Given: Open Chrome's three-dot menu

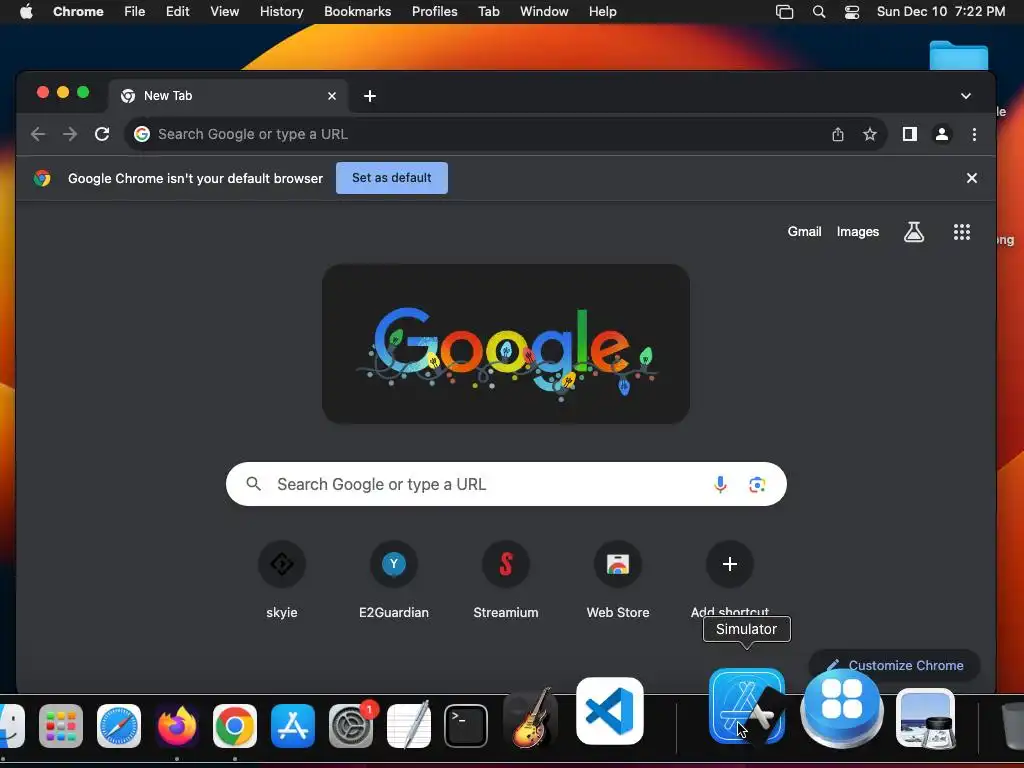Looking at the screenshot, I should pos(974,135).
